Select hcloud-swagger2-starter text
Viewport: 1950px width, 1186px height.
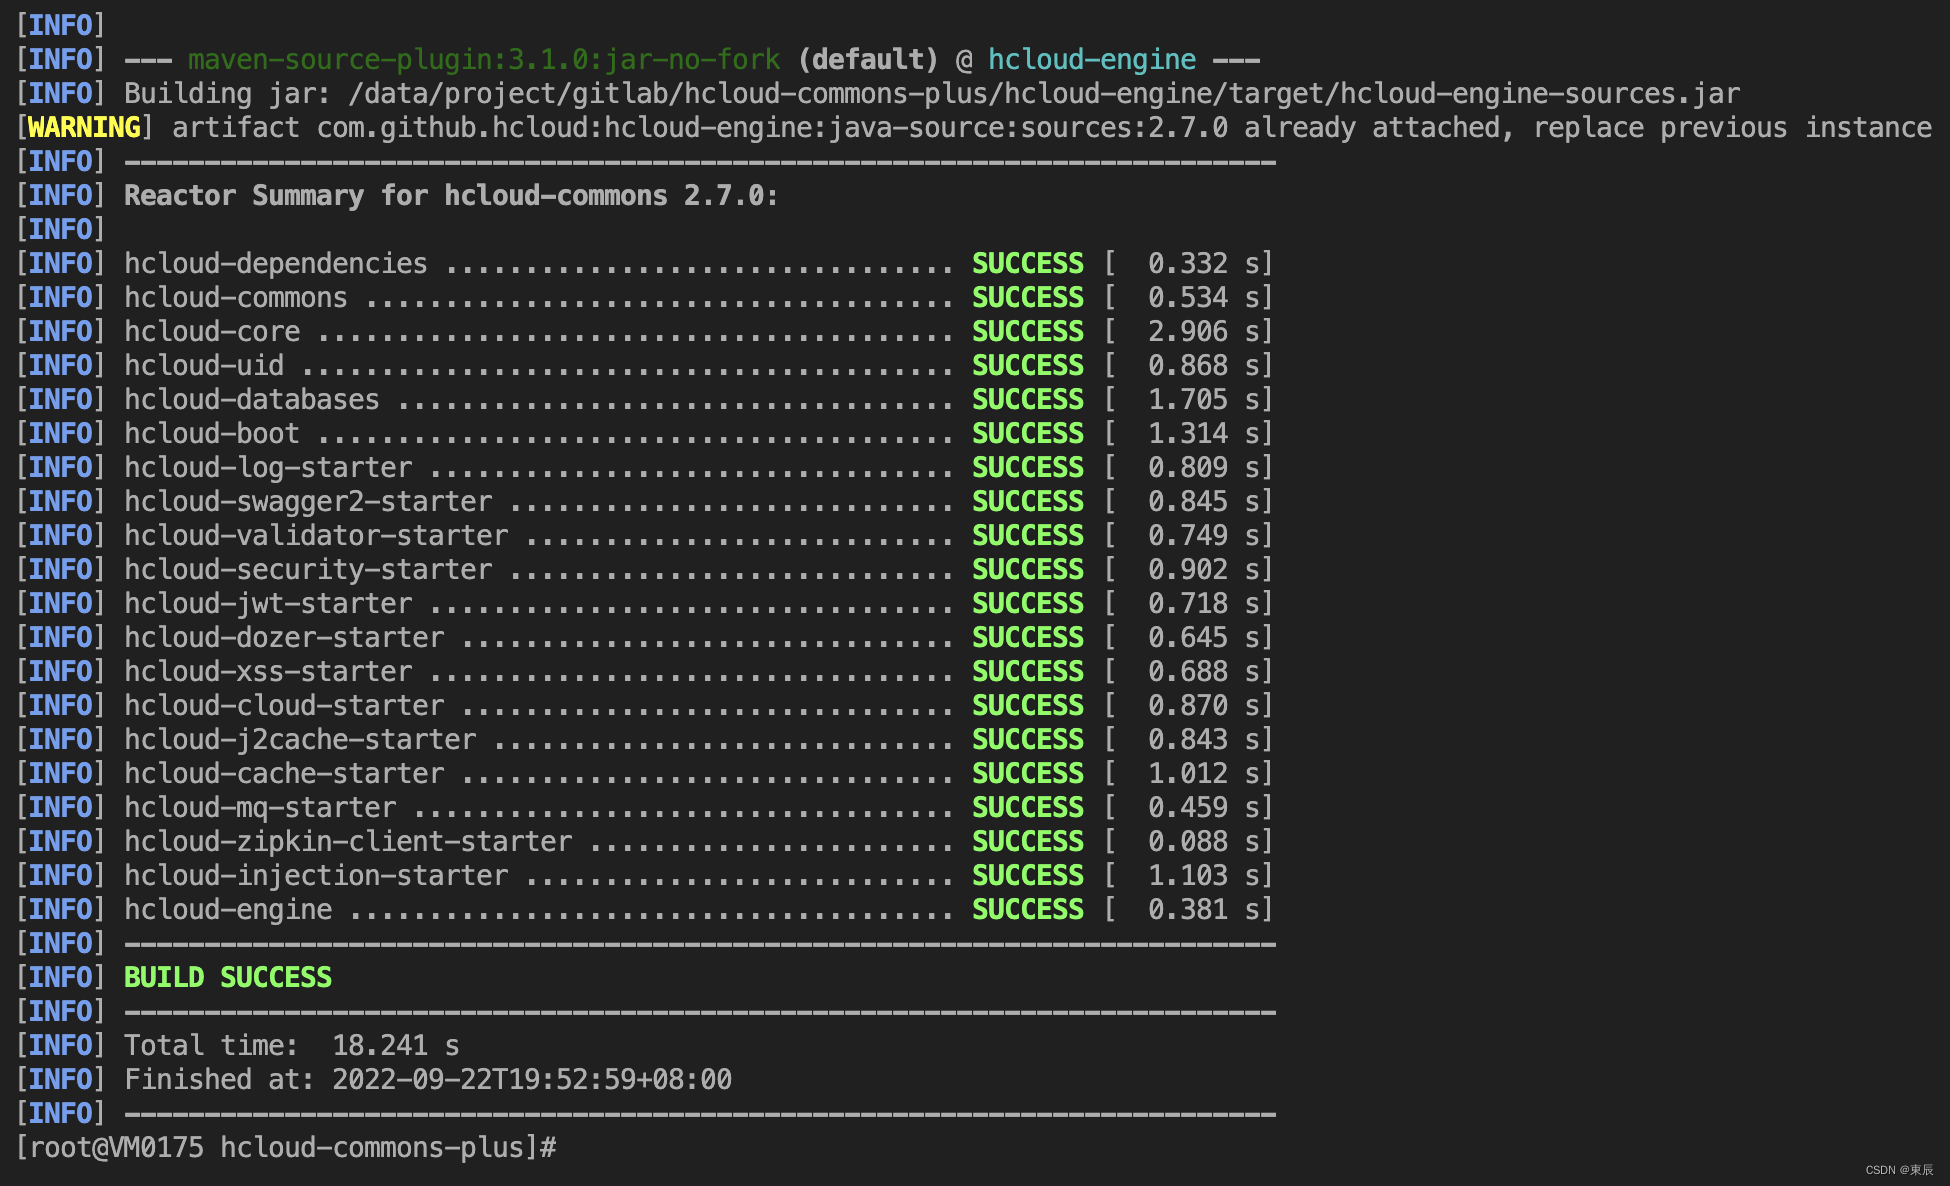(x=308, y=501)
